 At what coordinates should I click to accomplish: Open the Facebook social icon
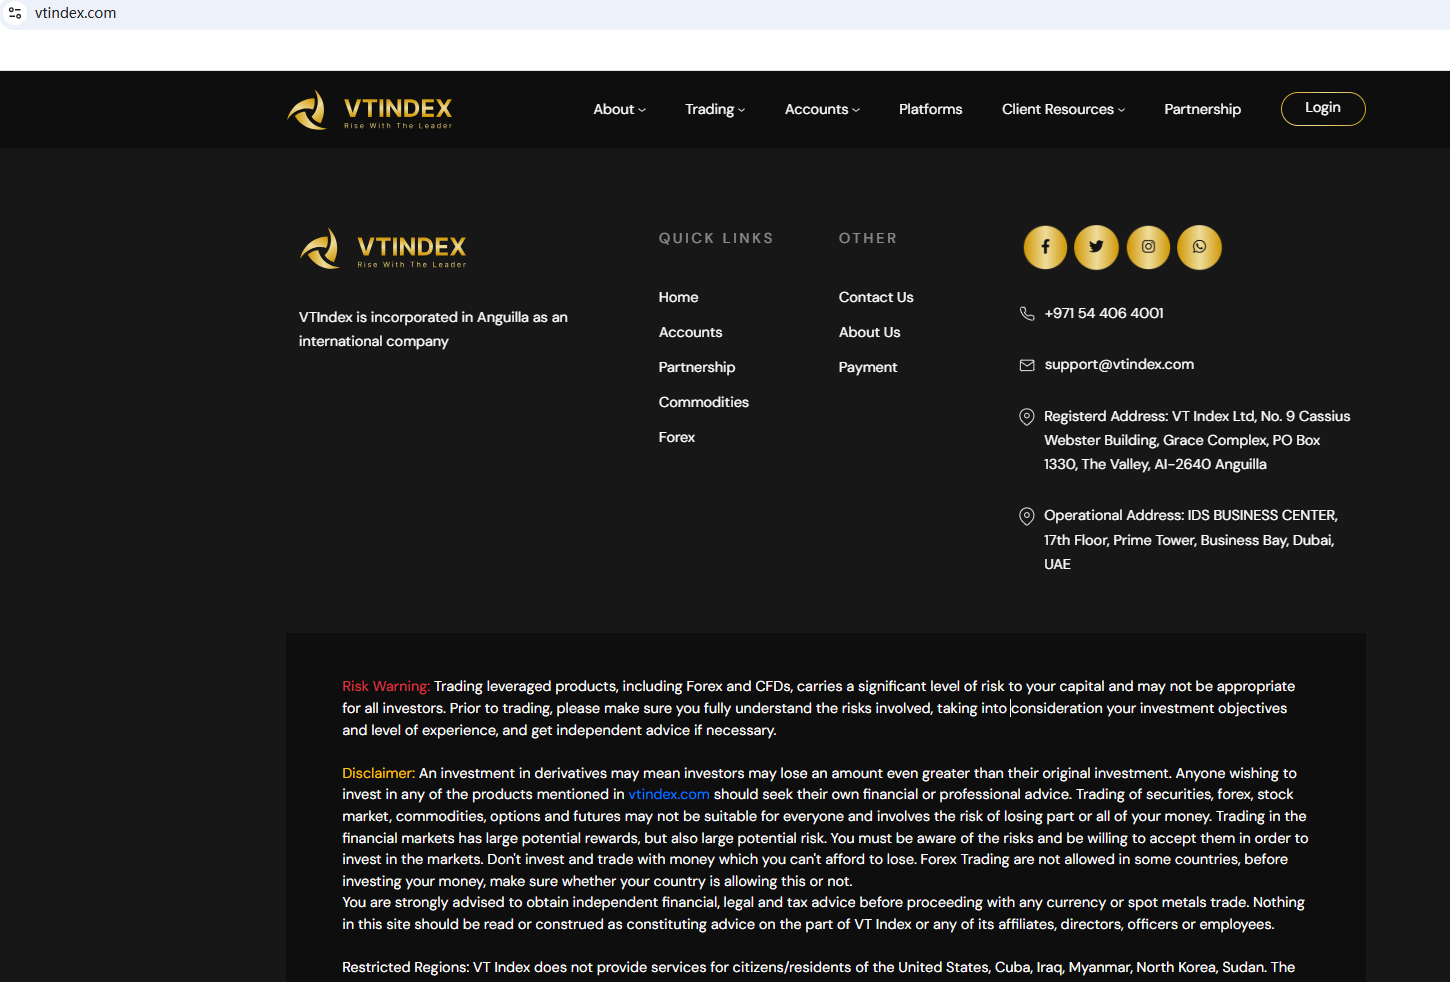1045,247
